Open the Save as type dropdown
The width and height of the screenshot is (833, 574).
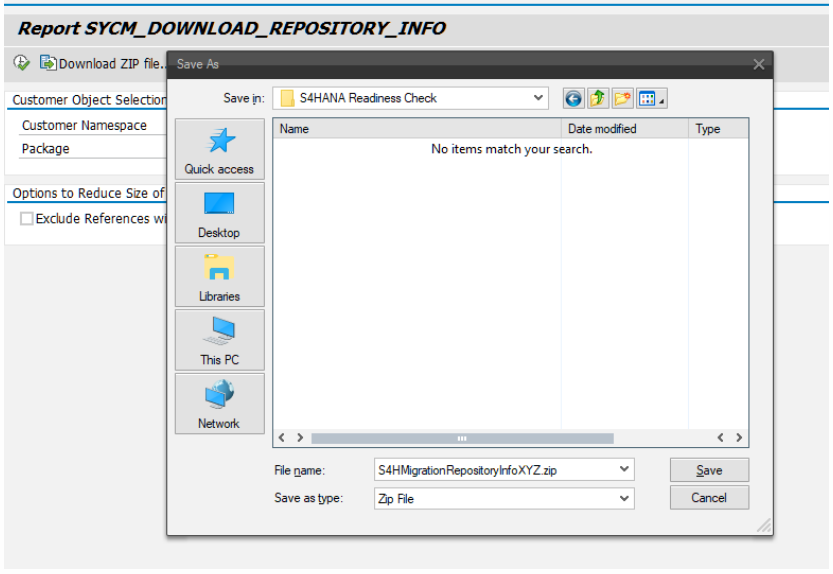click(x=624, y=499)
